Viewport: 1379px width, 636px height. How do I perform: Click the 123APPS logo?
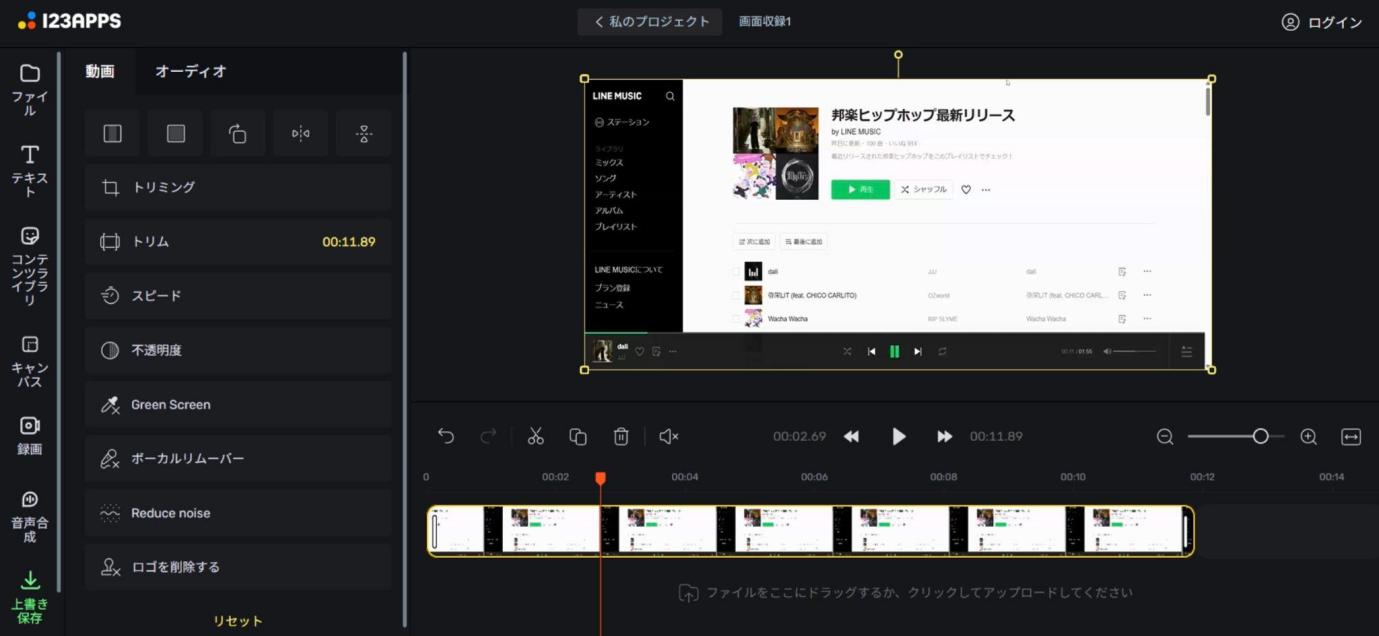[68, 21]
